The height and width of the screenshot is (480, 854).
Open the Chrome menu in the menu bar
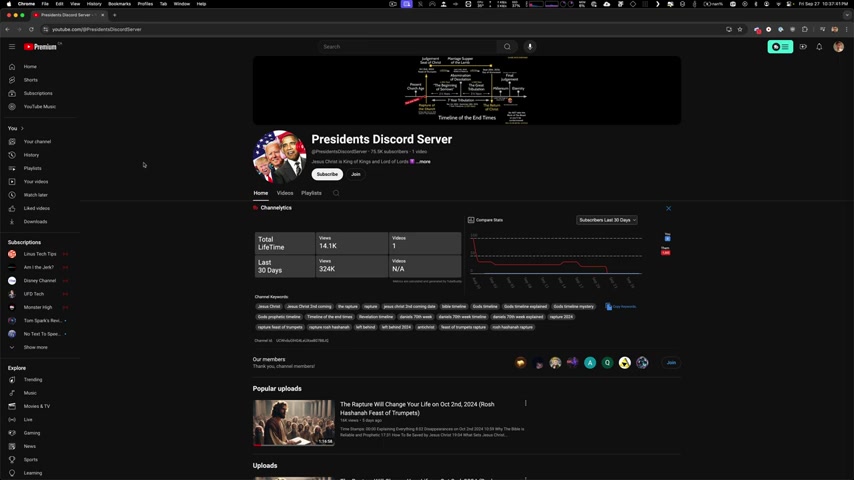coord(26,4)
